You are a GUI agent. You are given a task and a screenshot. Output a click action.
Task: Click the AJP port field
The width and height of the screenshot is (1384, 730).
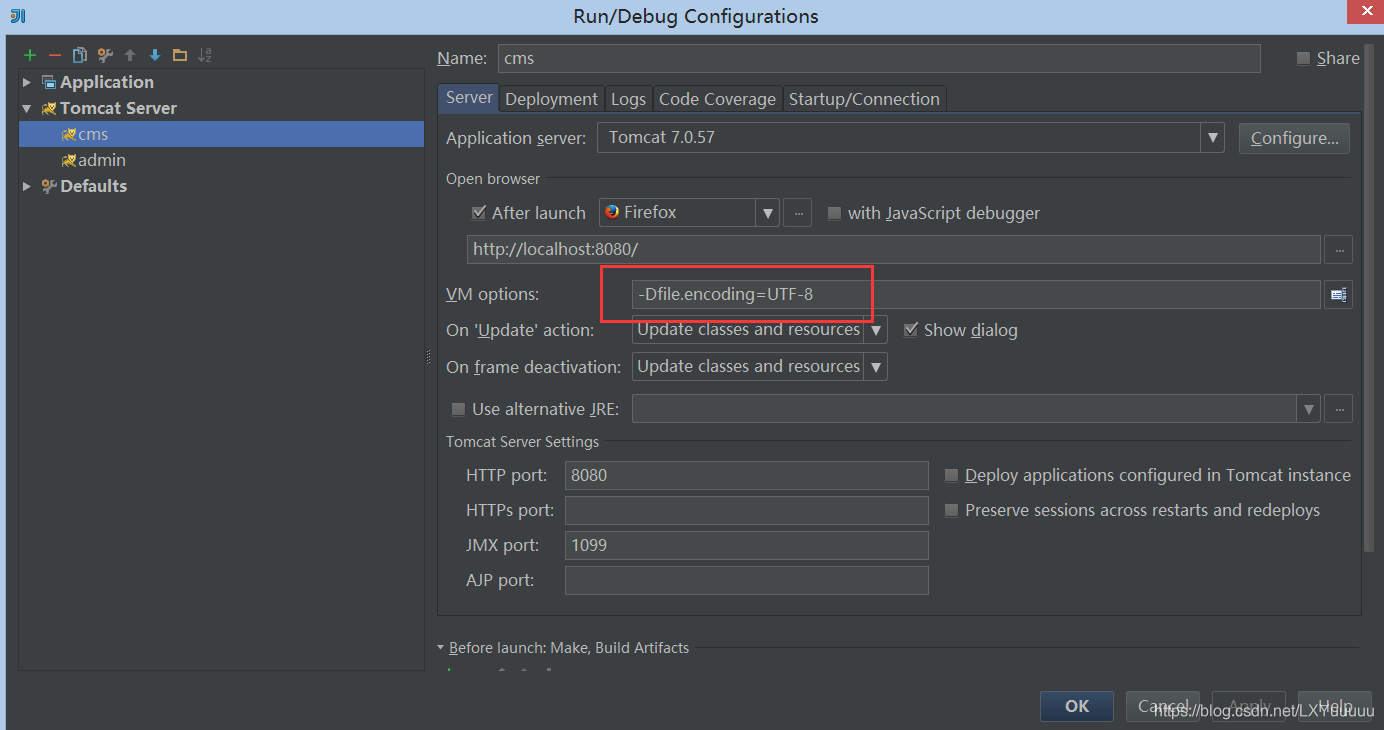[x=747, y=580]
